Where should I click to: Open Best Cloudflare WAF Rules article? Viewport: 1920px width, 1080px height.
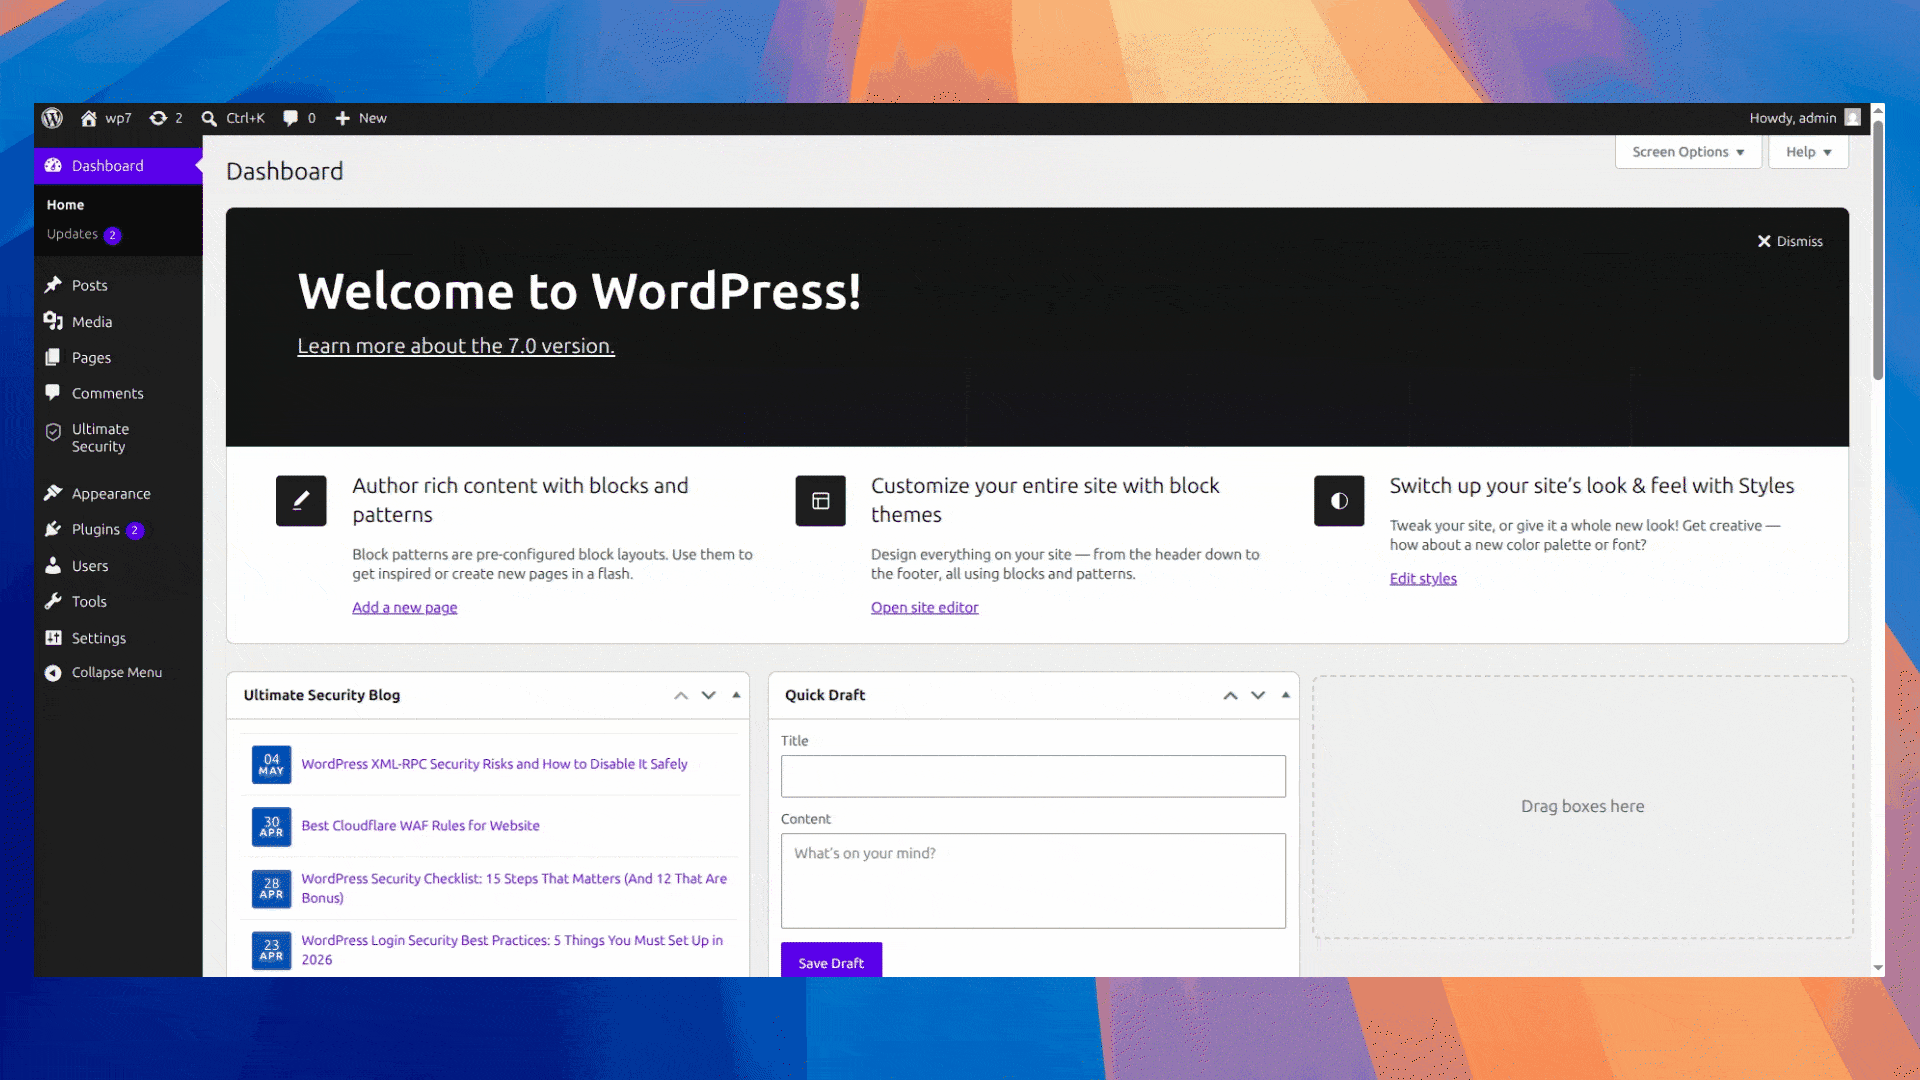(x=420, y=826)
